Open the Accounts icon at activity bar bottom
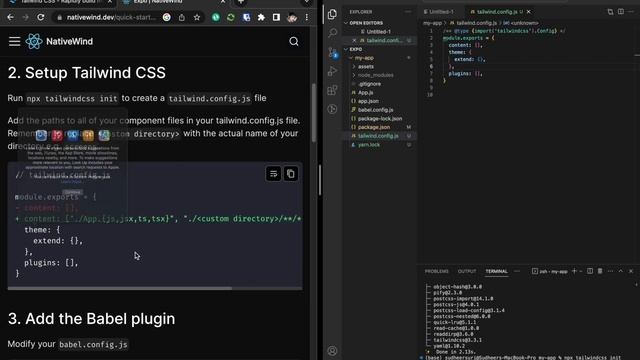 [x=332, y=351]
